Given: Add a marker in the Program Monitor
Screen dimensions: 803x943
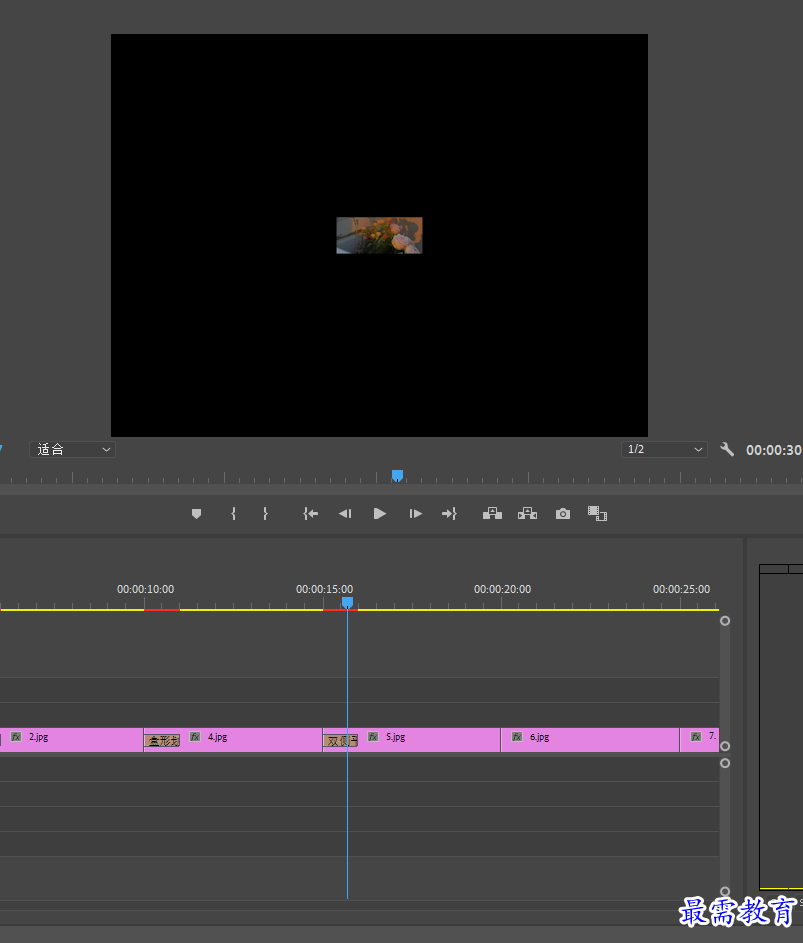Looking at the screenshot, I should (196, 514).
